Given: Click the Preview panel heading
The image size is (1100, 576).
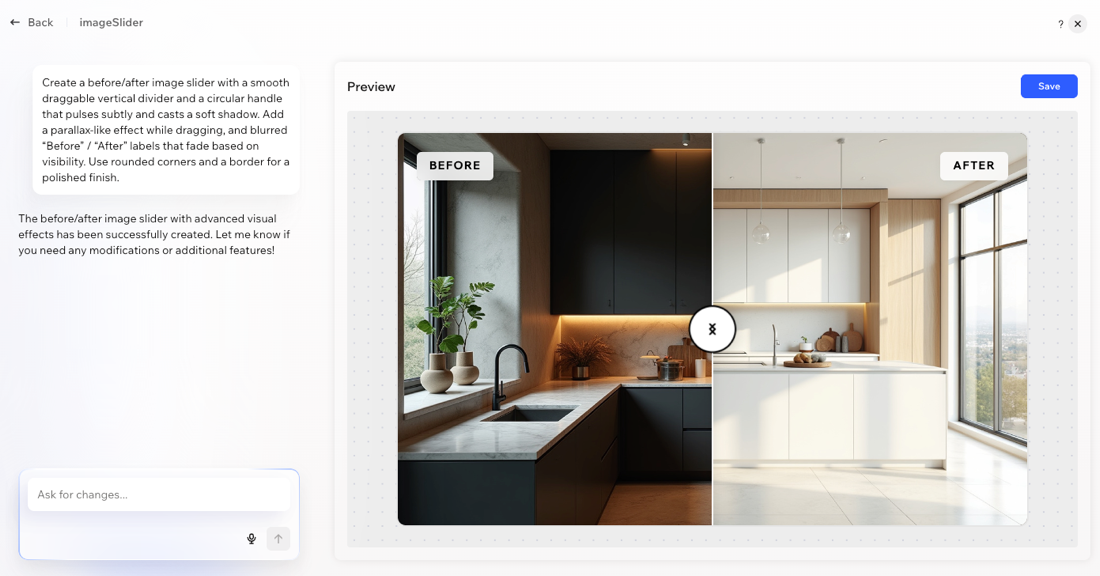Looking at the screenshot, I should (371, 87).
